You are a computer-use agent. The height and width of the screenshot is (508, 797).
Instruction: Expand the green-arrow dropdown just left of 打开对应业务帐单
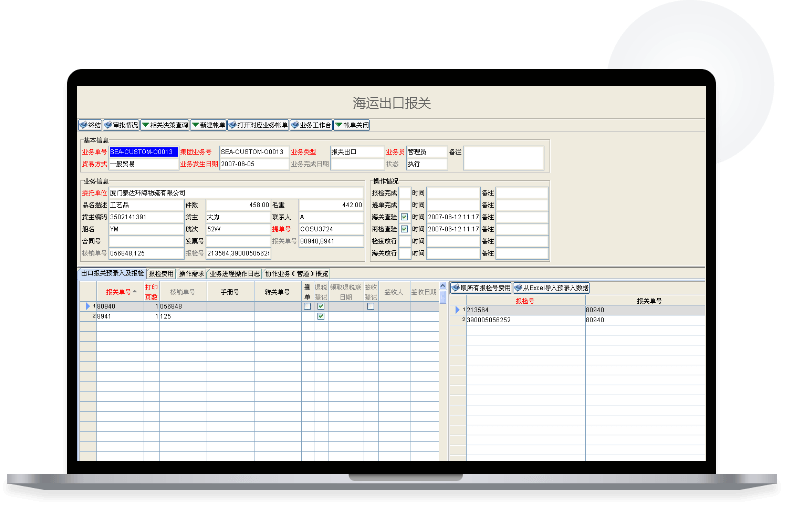coord(208,125)
